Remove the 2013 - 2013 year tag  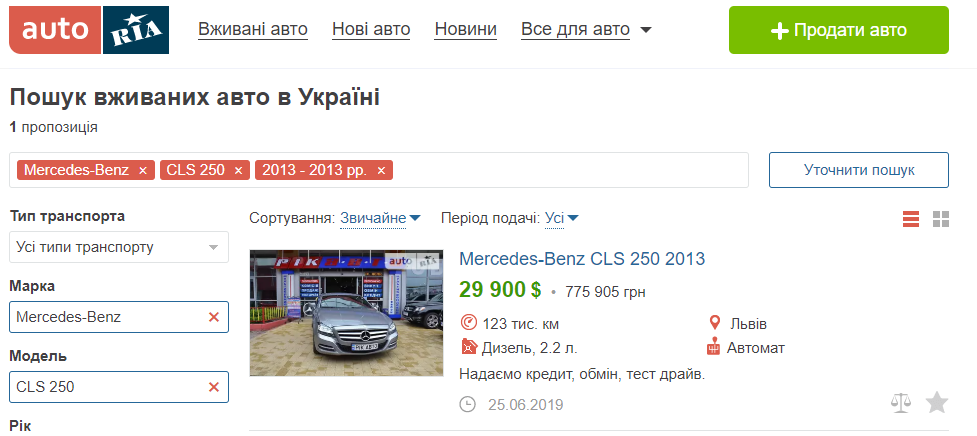tap(381, 171)
